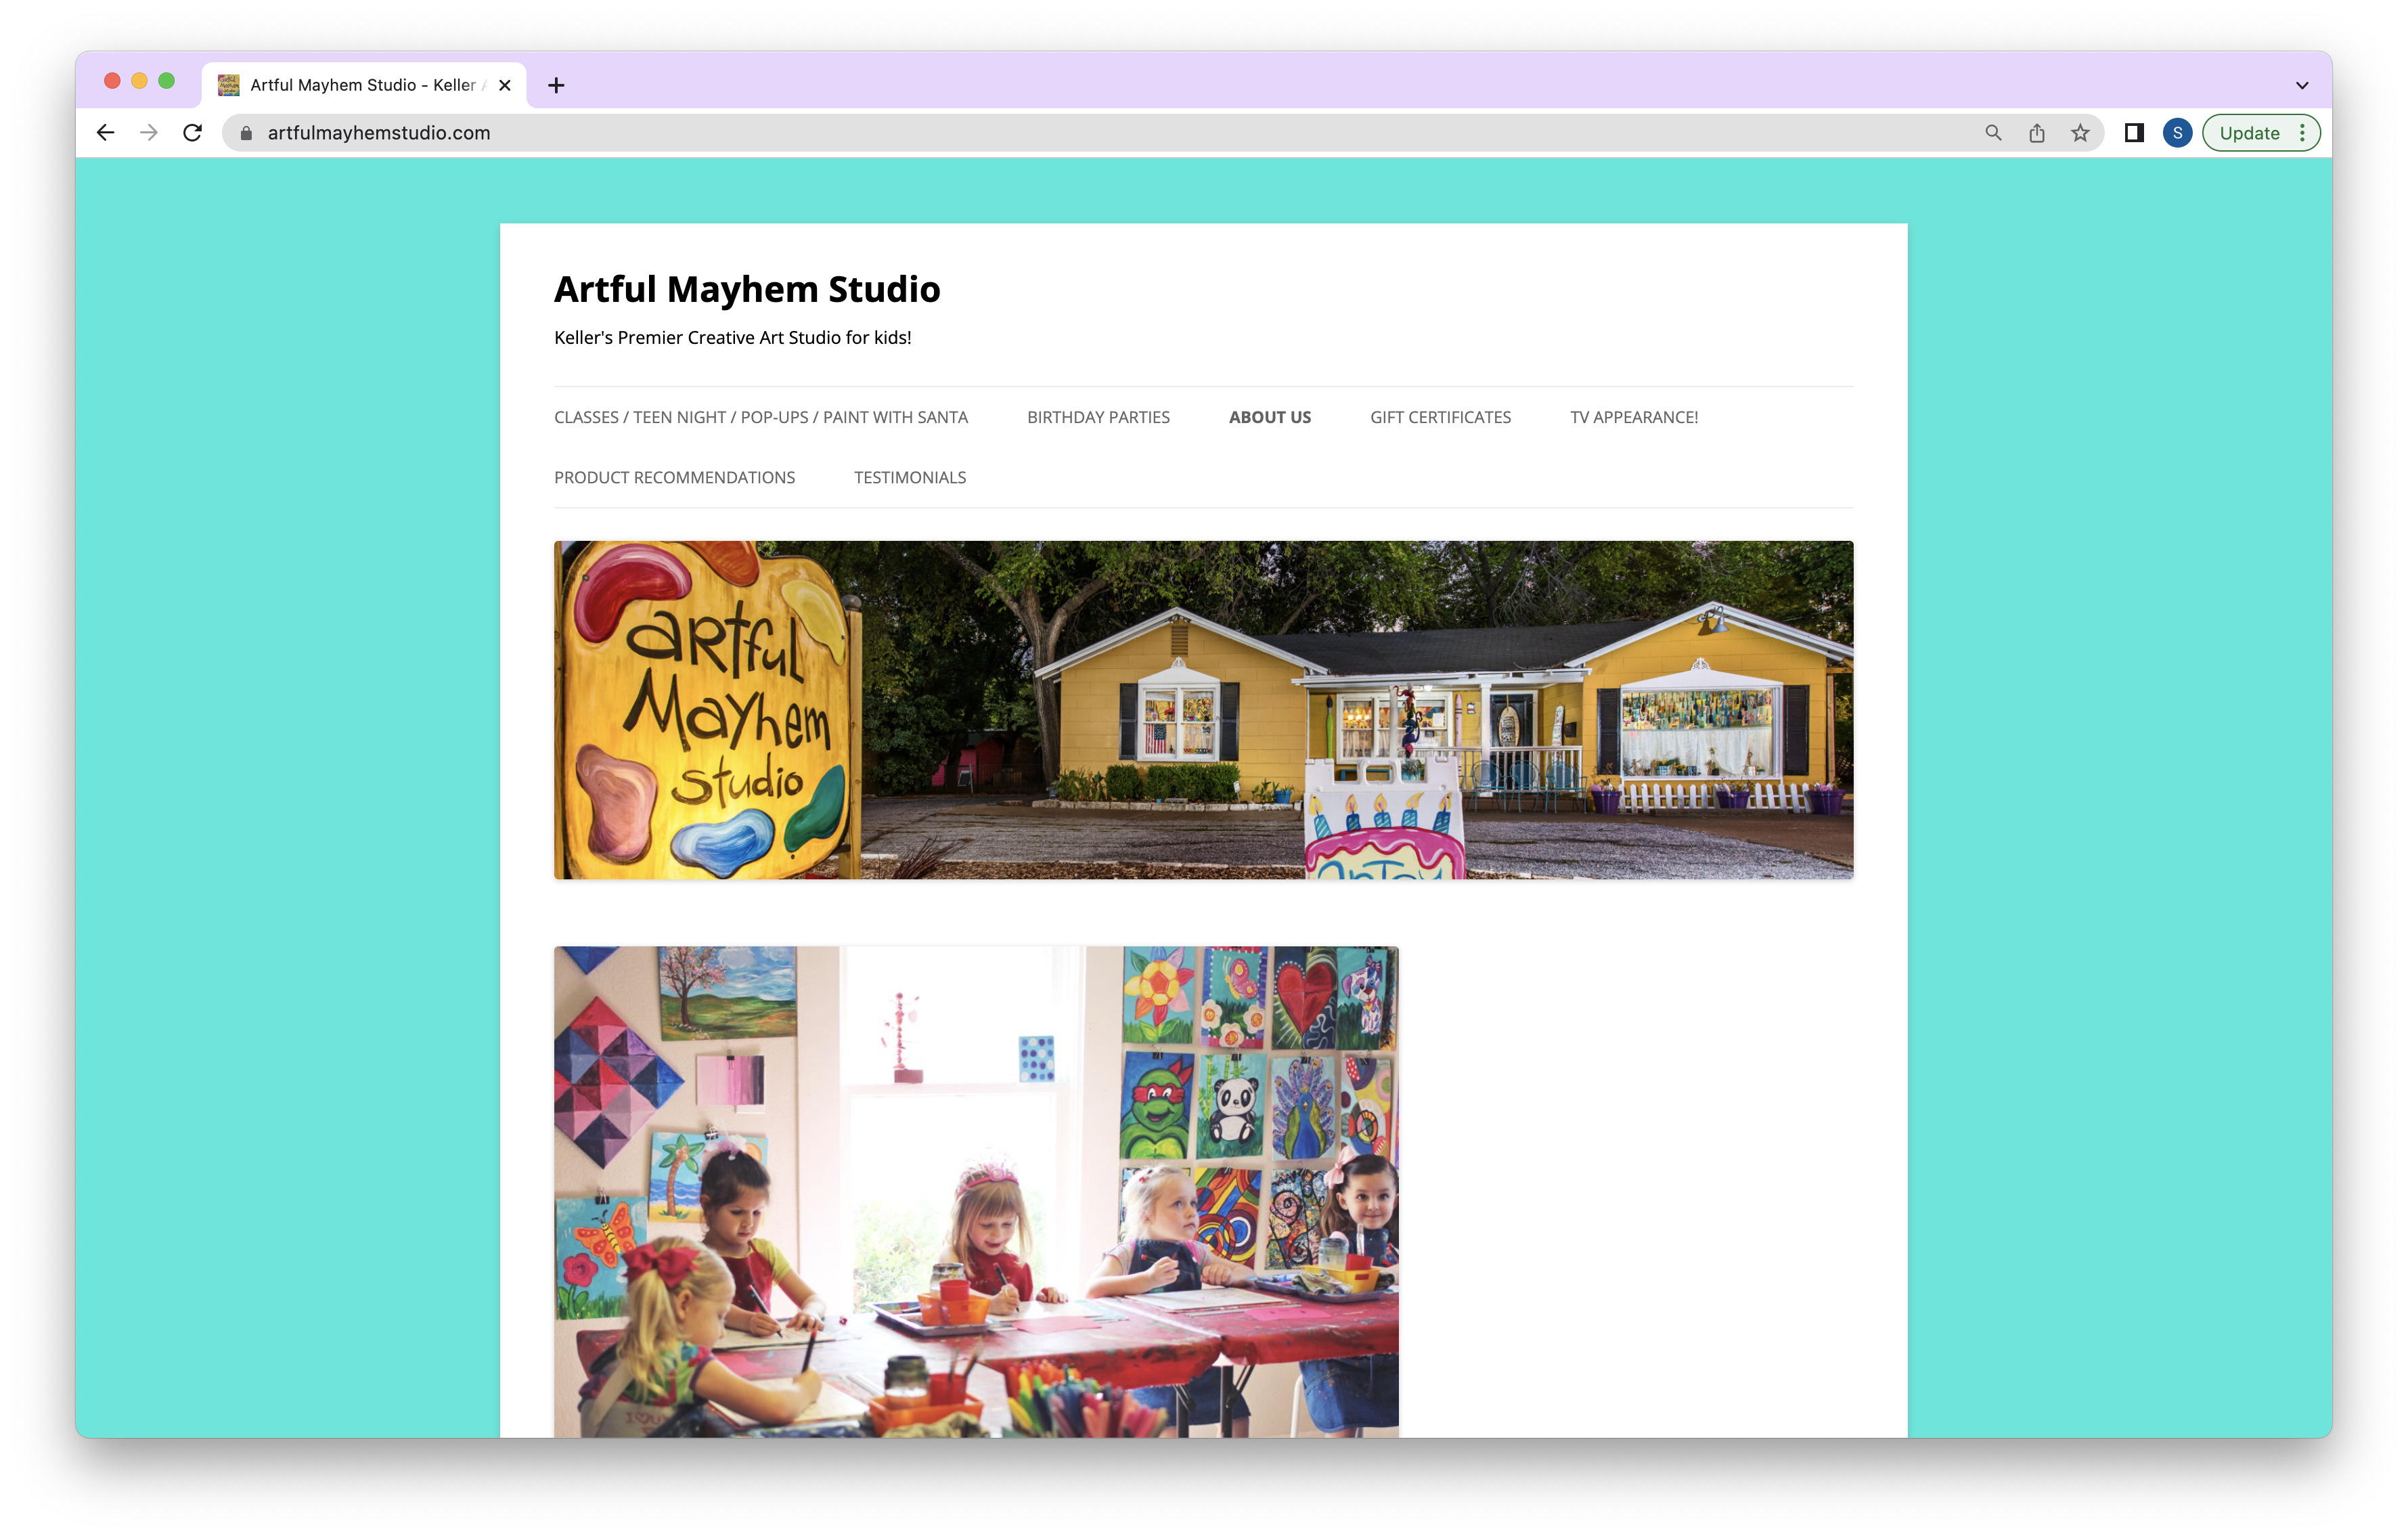Click the green fullscreen window button
The width and height of the screenshot is (2408, 1538).
coord(167,81)
